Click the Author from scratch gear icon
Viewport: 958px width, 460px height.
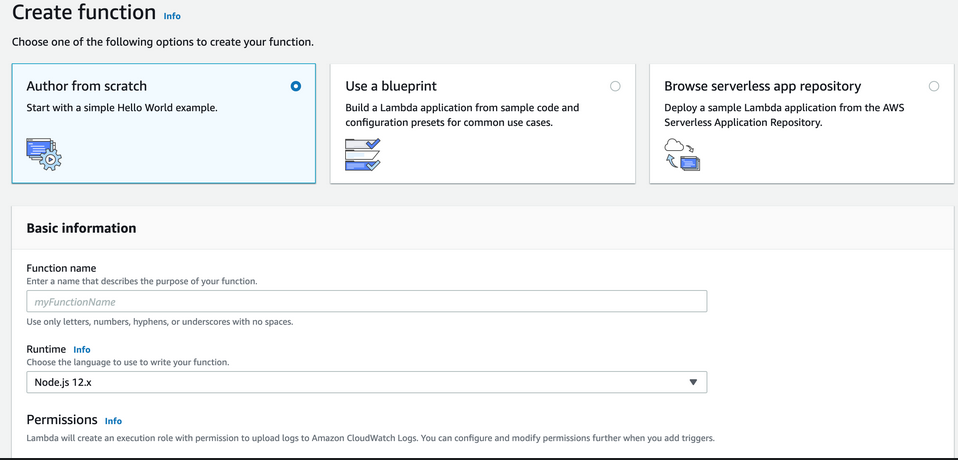(x=44, y=152)
